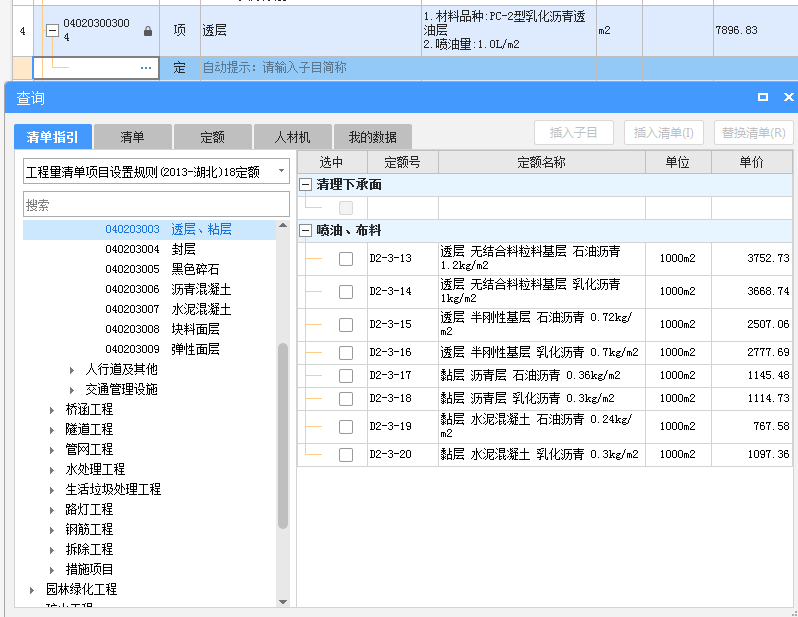
Task: Collapse row 040203003004 with the minus box
Action: click(x=52, y=31)
